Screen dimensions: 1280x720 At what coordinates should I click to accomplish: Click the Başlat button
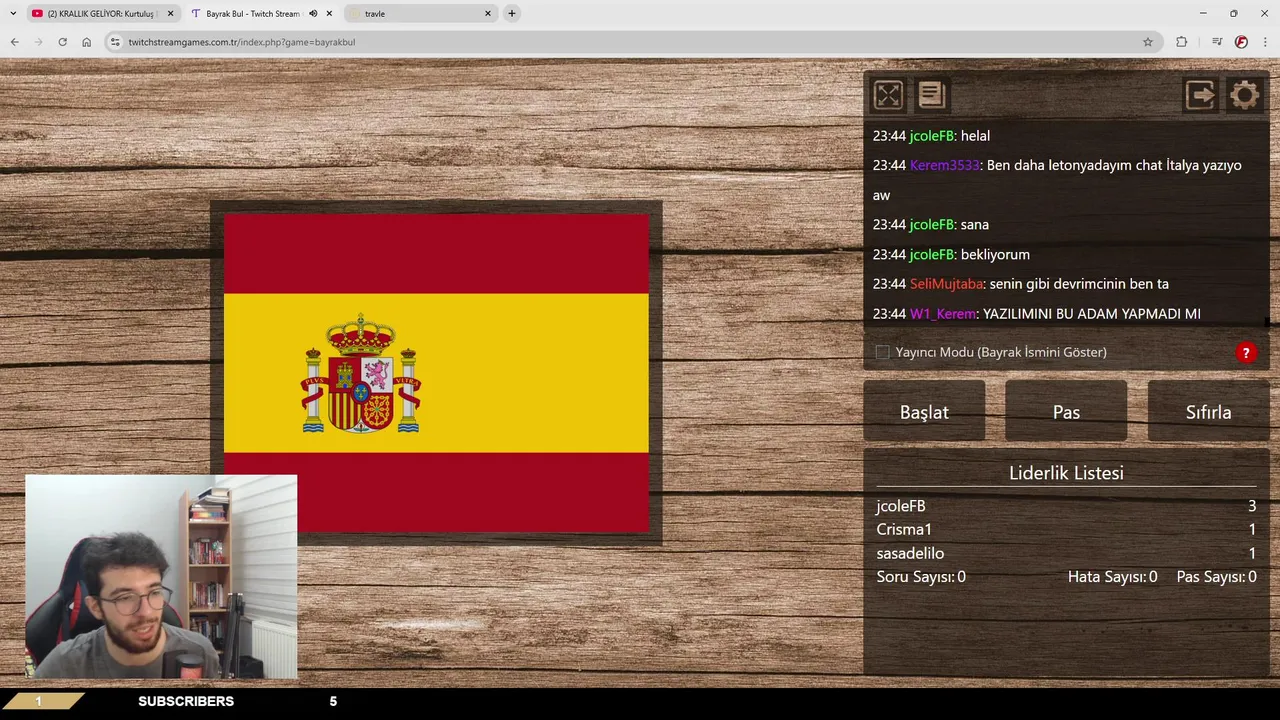point(924,411)
